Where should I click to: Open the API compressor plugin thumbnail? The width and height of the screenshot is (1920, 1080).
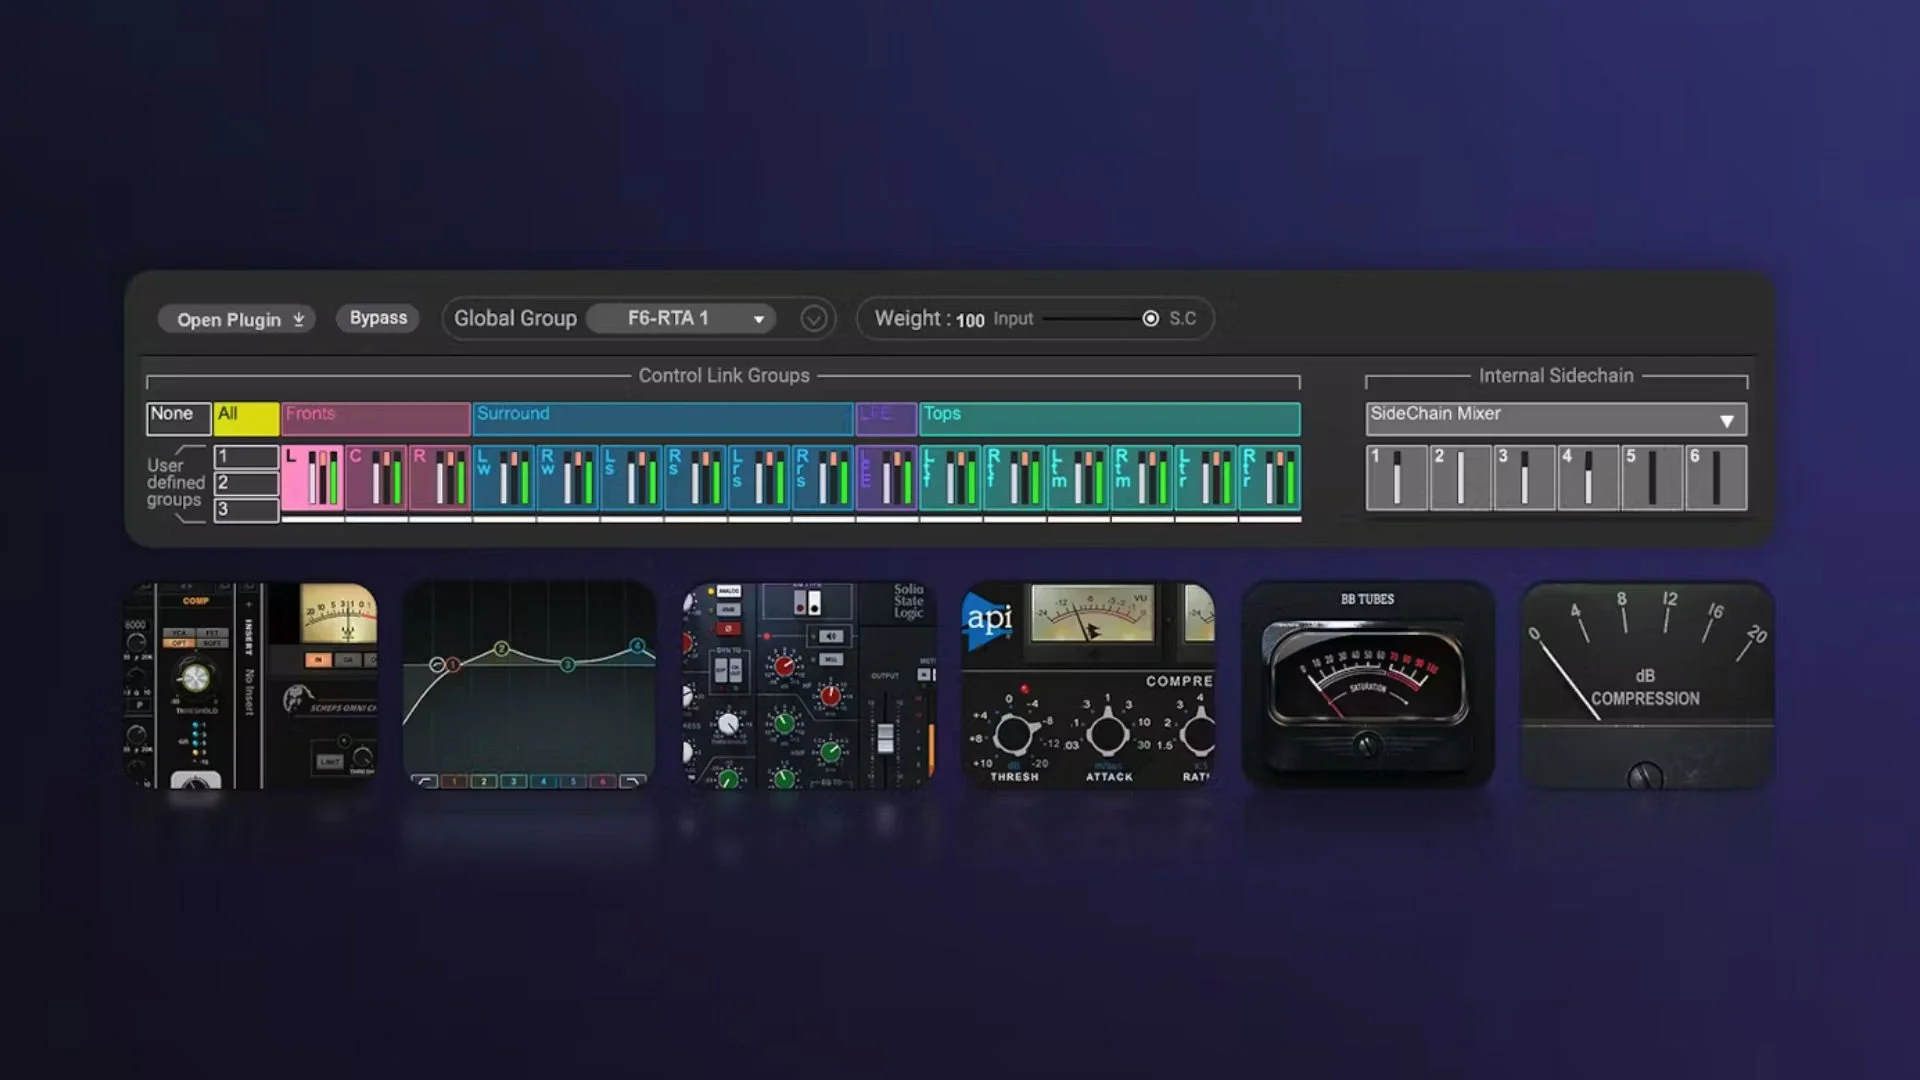coord(1088,685)
